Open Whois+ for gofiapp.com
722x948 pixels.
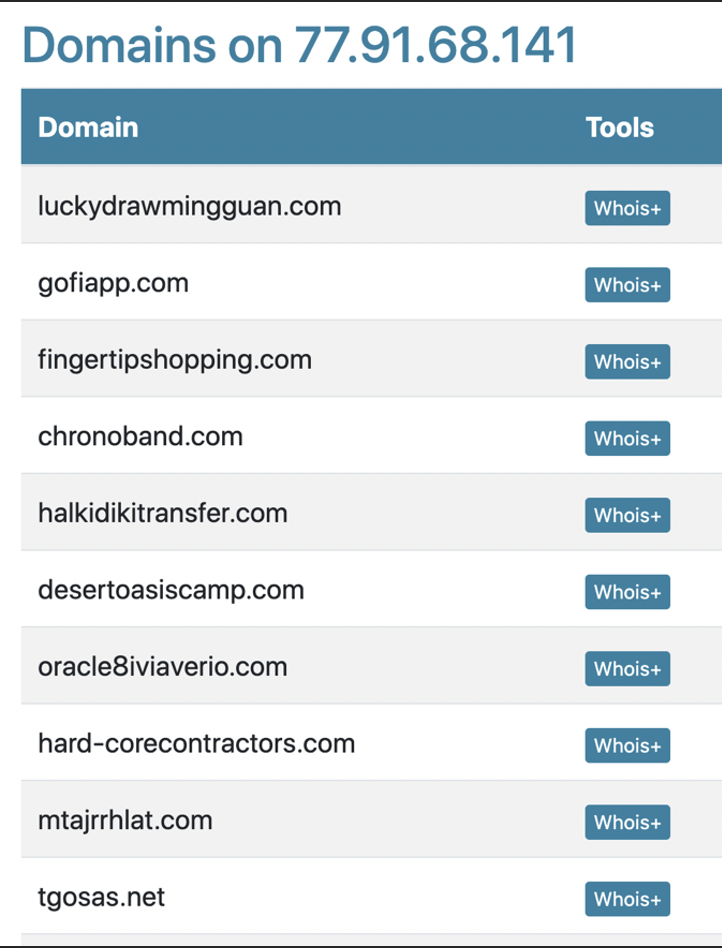[627, 285]
